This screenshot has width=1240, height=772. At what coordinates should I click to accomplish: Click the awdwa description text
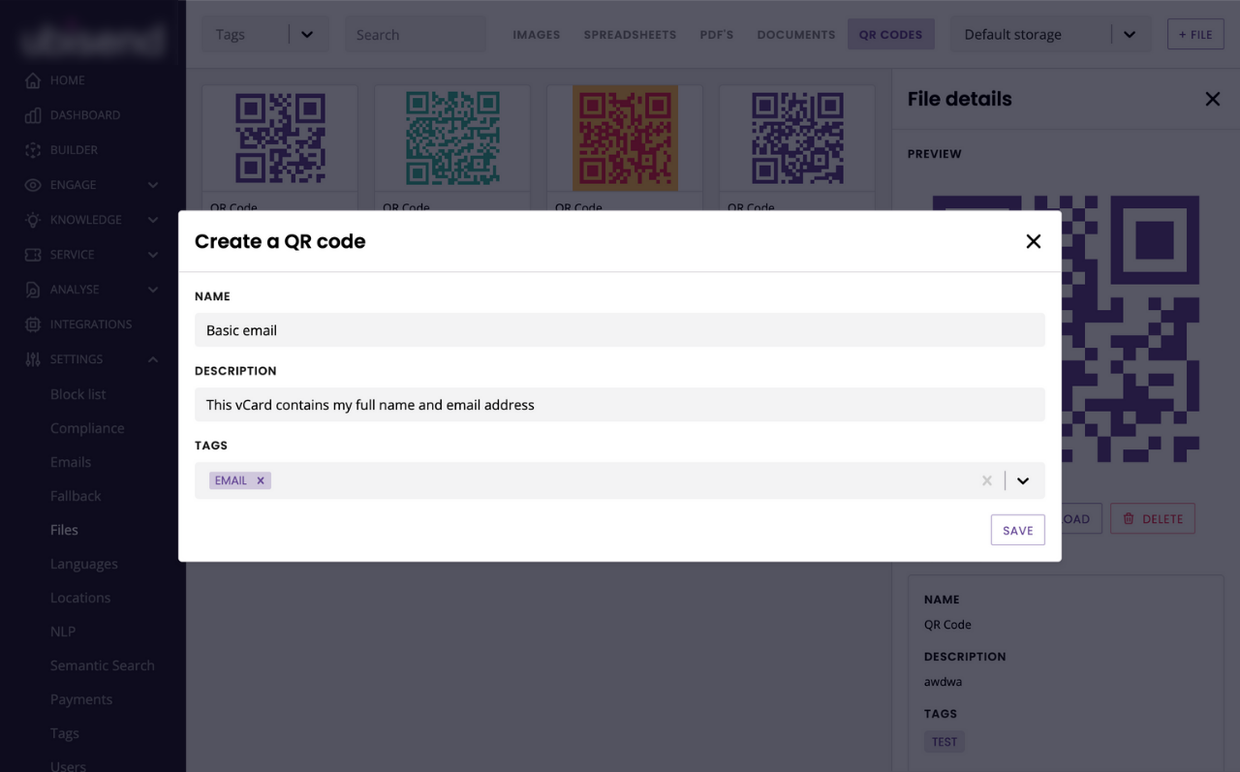943,682
